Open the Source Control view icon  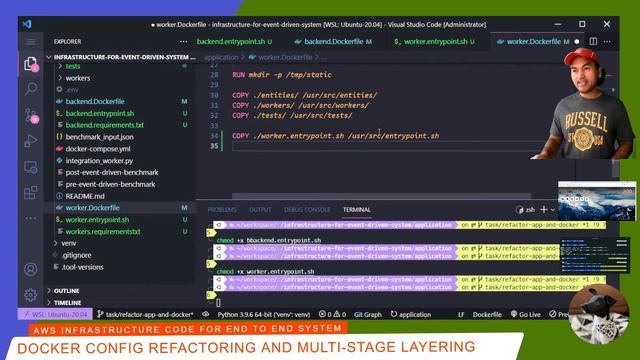[31, 115]
